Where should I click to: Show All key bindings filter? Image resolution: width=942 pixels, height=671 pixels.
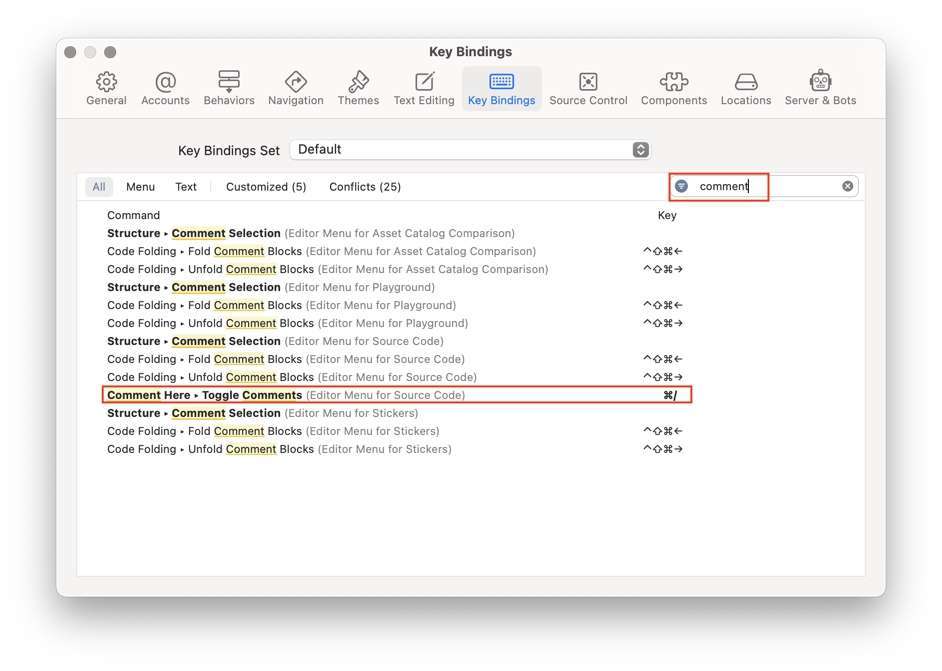click(x=99, y=187)
